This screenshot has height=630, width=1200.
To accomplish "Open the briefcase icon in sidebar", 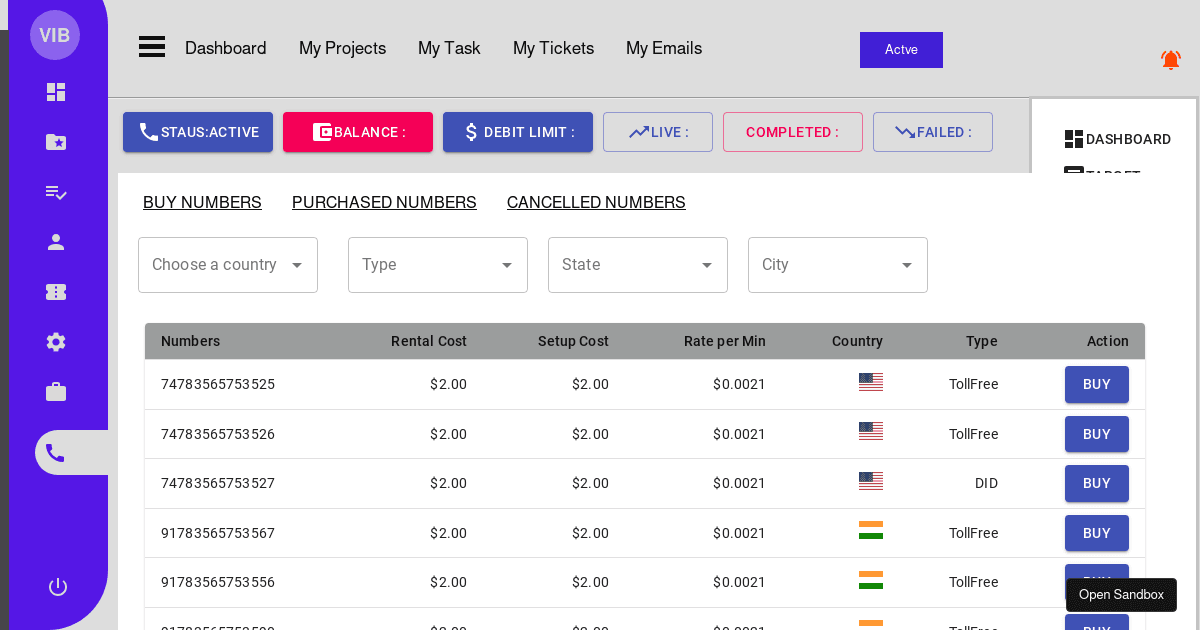I will point(56,392).
